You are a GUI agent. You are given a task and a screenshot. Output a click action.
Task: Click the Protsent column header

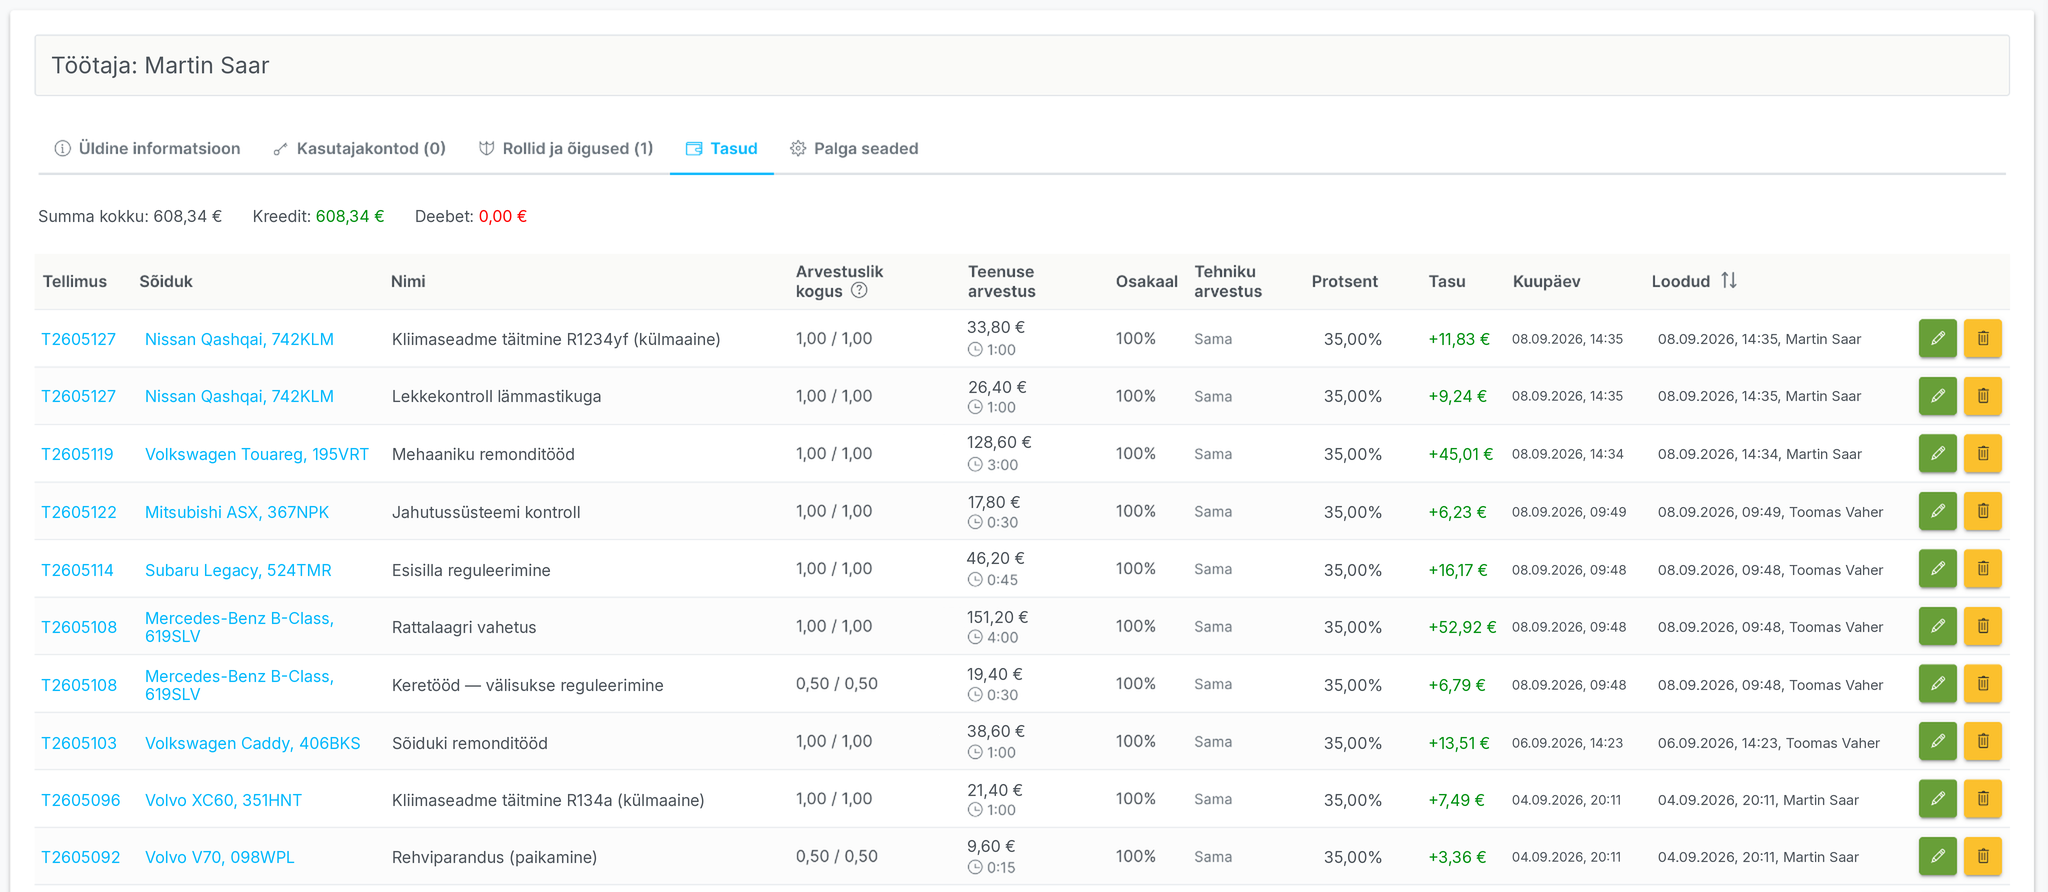tap(1345, 281)
